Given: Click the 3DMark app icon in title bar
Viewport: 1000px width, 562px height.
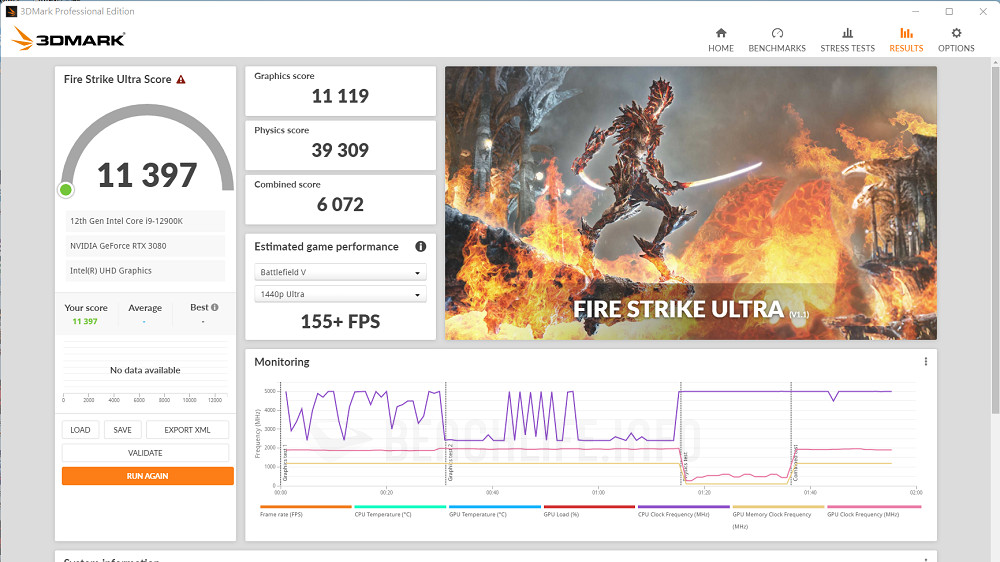Looking at the screenshot, I should (11, 11).
